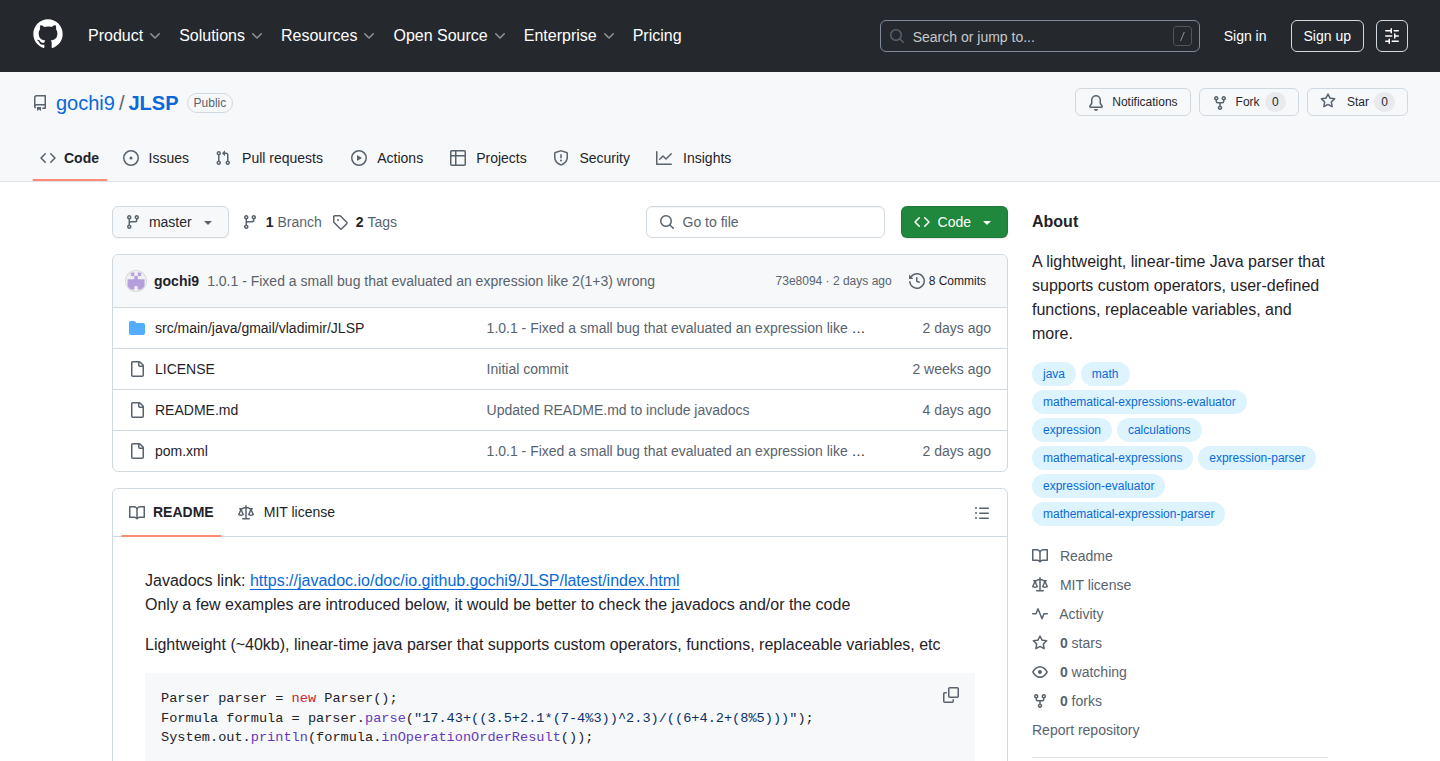Open the master branch dropdown
The image size is (1440, 761).
(170, 222)
